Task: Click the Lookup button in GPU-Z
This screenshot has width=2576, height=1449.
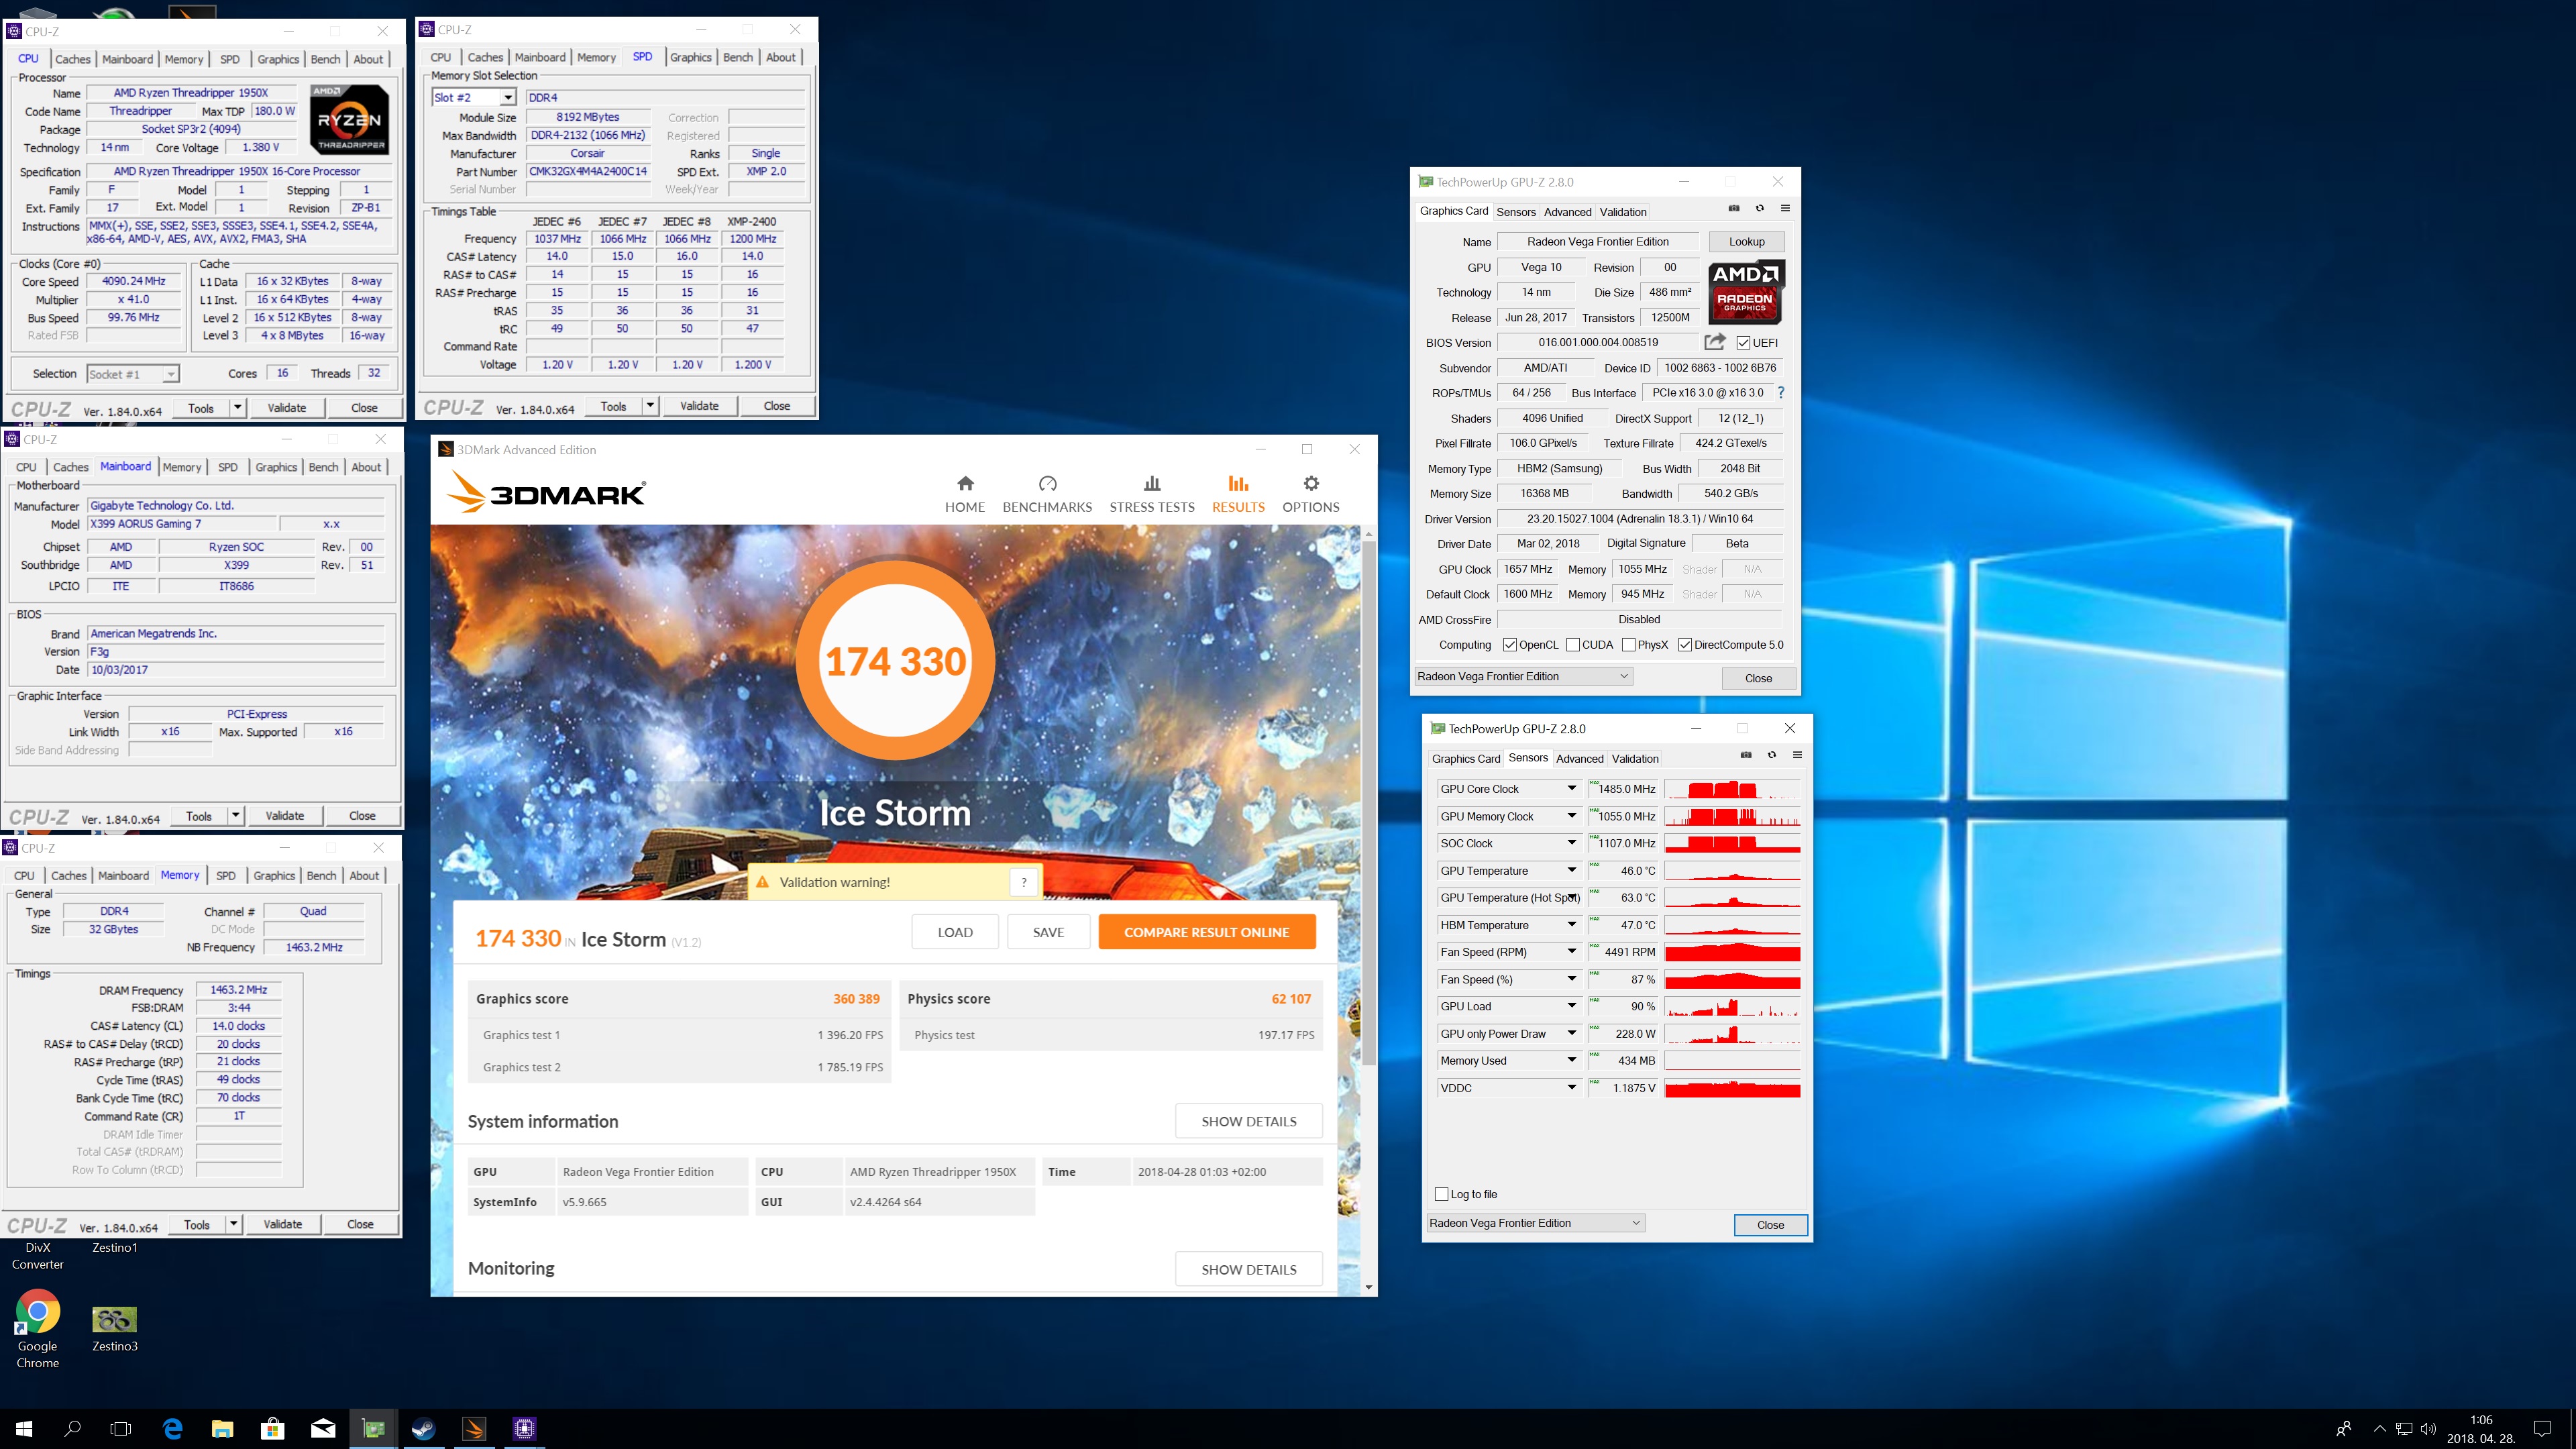Action: tap(1746, 241)
